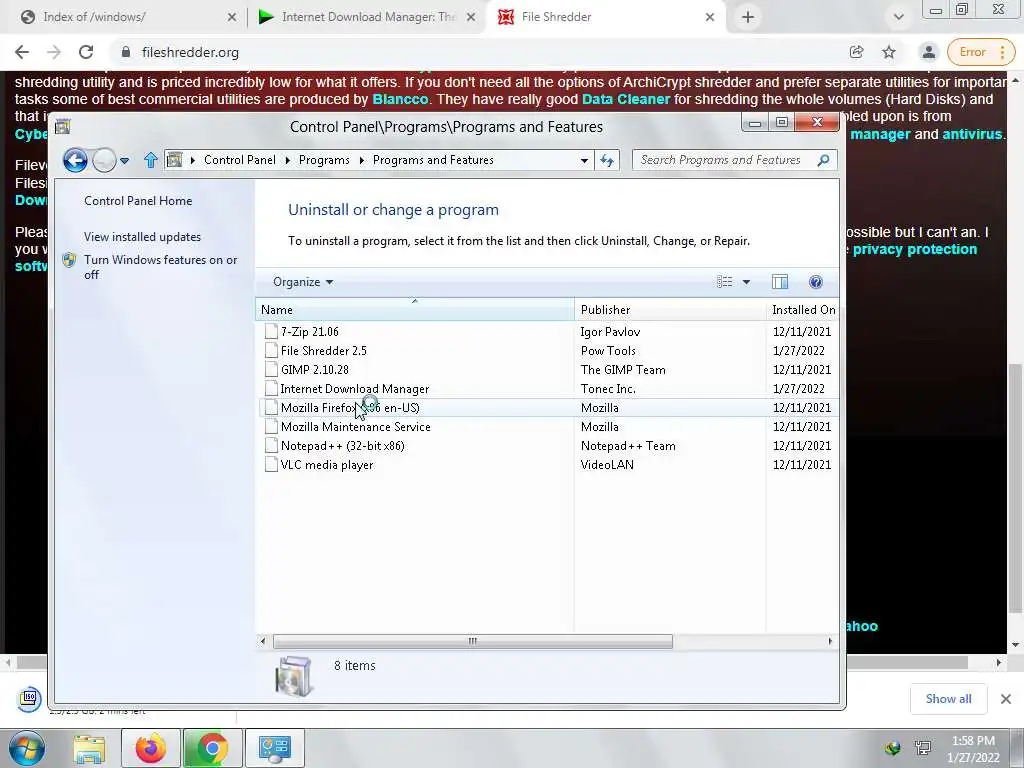Open the Data Cleaner link on the page
The image size is (1024, 768).
pyautogui.click(x=626, y=99)
